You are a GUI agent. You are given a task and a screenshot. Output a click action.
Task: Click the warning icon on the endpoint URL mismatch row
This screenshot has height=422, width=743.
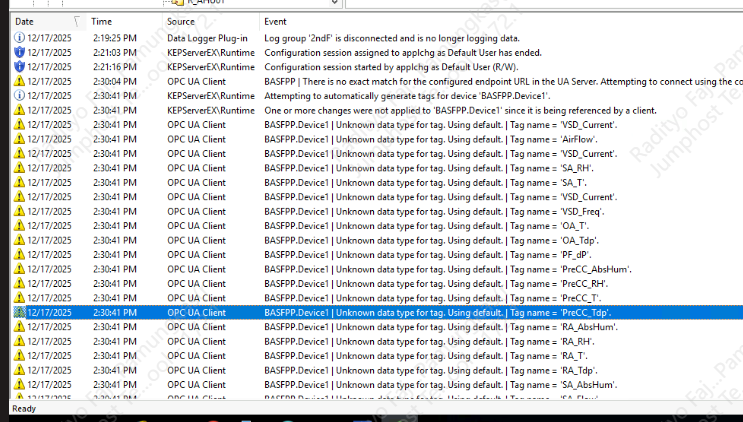pyautogui.click(x=19, y=81)
